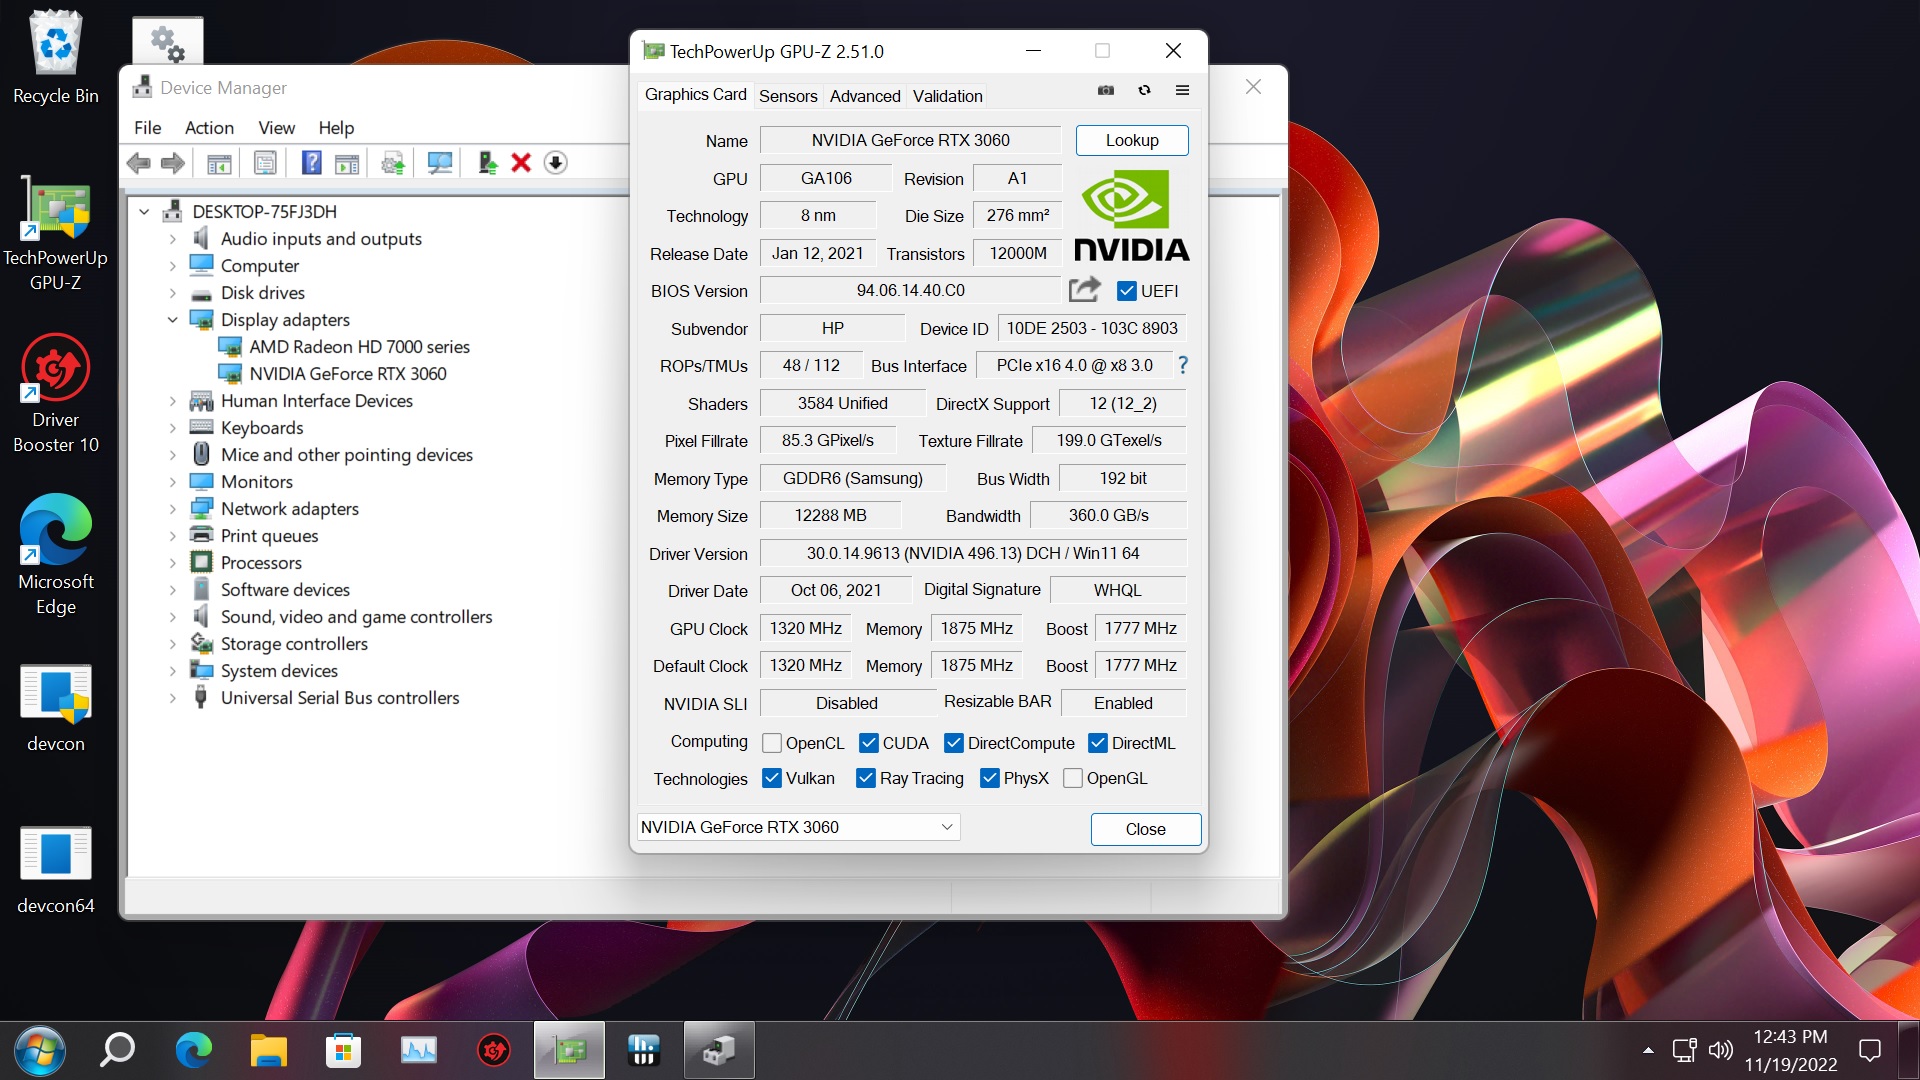Toggle the OpenCL checkbox
The image size is (1920, 1080).
772,743
